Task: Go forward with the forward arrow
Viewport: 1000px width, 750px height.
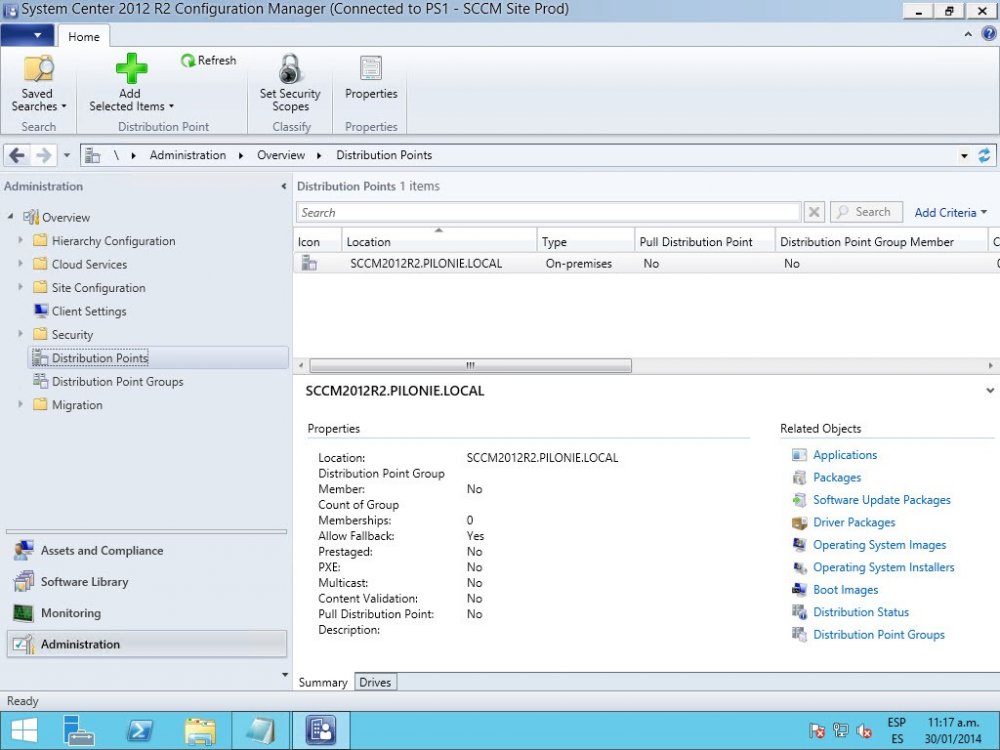Action: pyautogui.click(x=43, y=155)
